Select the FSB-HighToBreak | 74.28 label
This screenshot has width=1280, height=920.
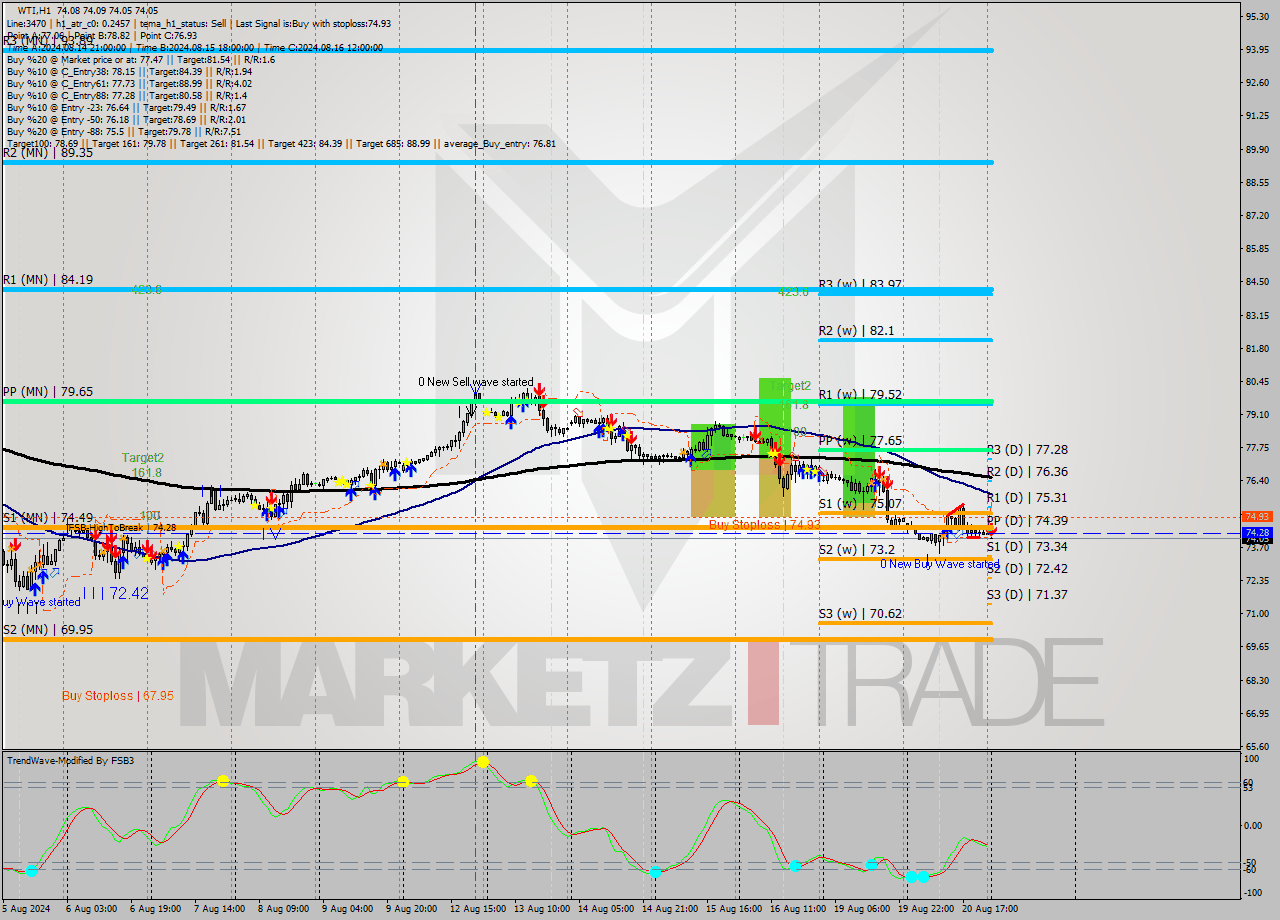(x=121, y=528)
